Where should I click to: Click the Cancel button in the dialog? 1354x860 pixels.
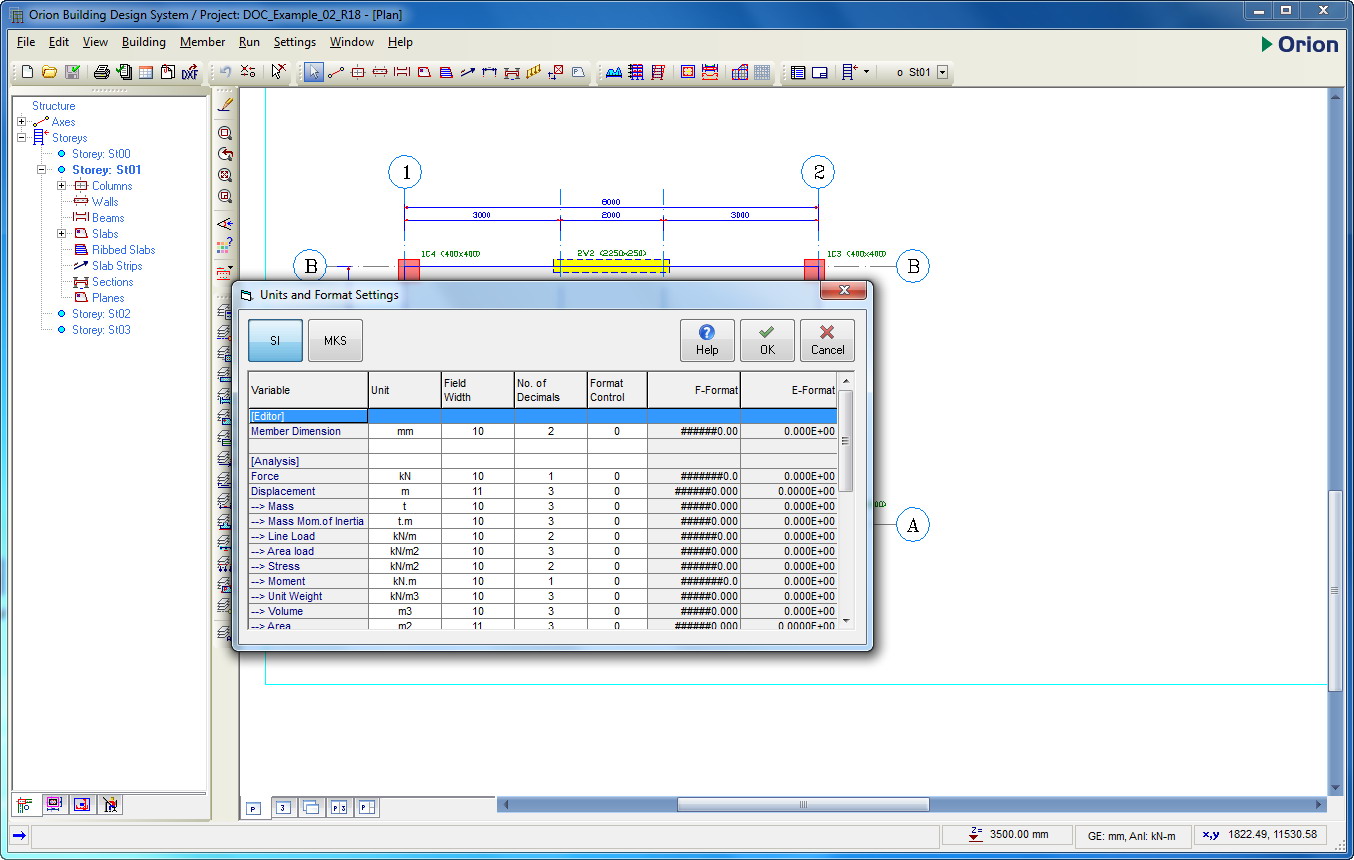[827, 340]
